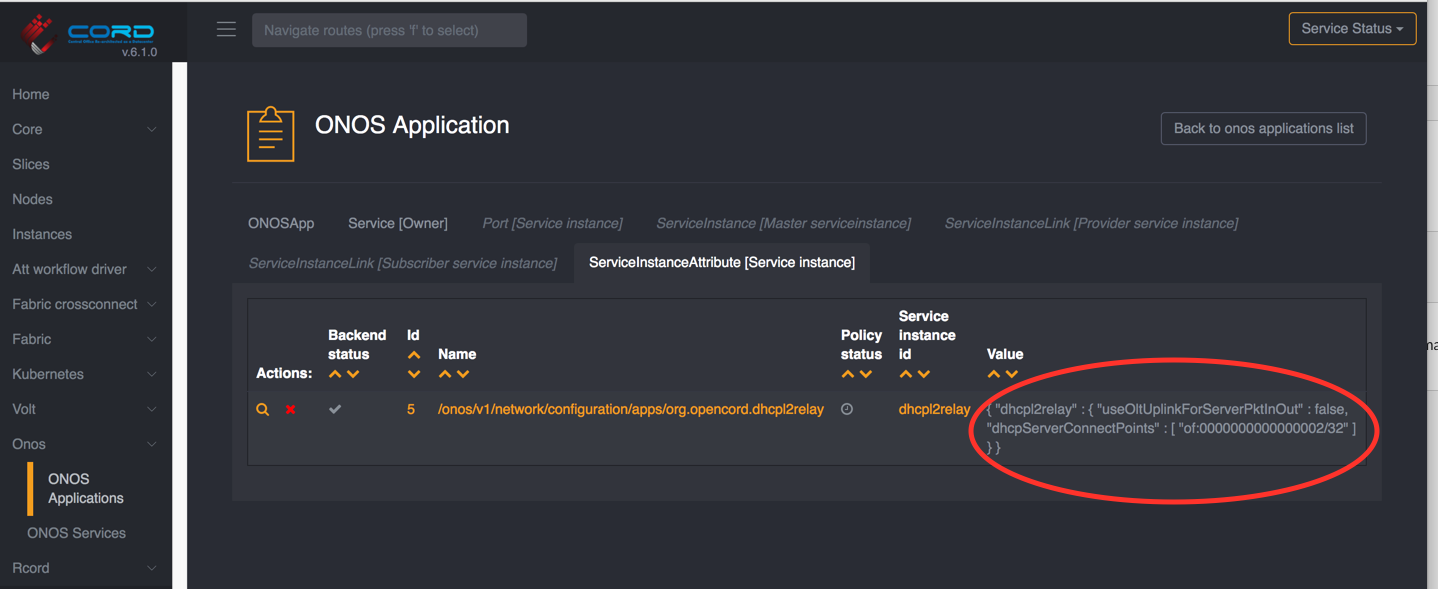Click the Id value 5
The image size is (1438, 589).
click(x=411, y=409)
